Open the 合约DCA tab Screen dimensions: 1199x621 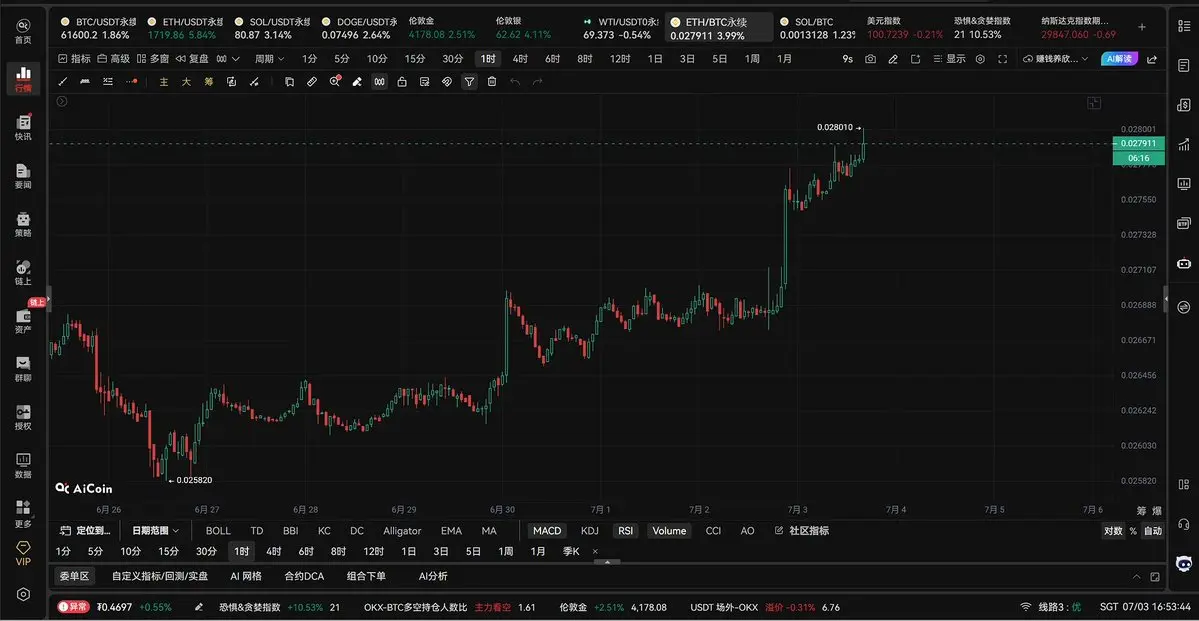(x=304, y=577)
